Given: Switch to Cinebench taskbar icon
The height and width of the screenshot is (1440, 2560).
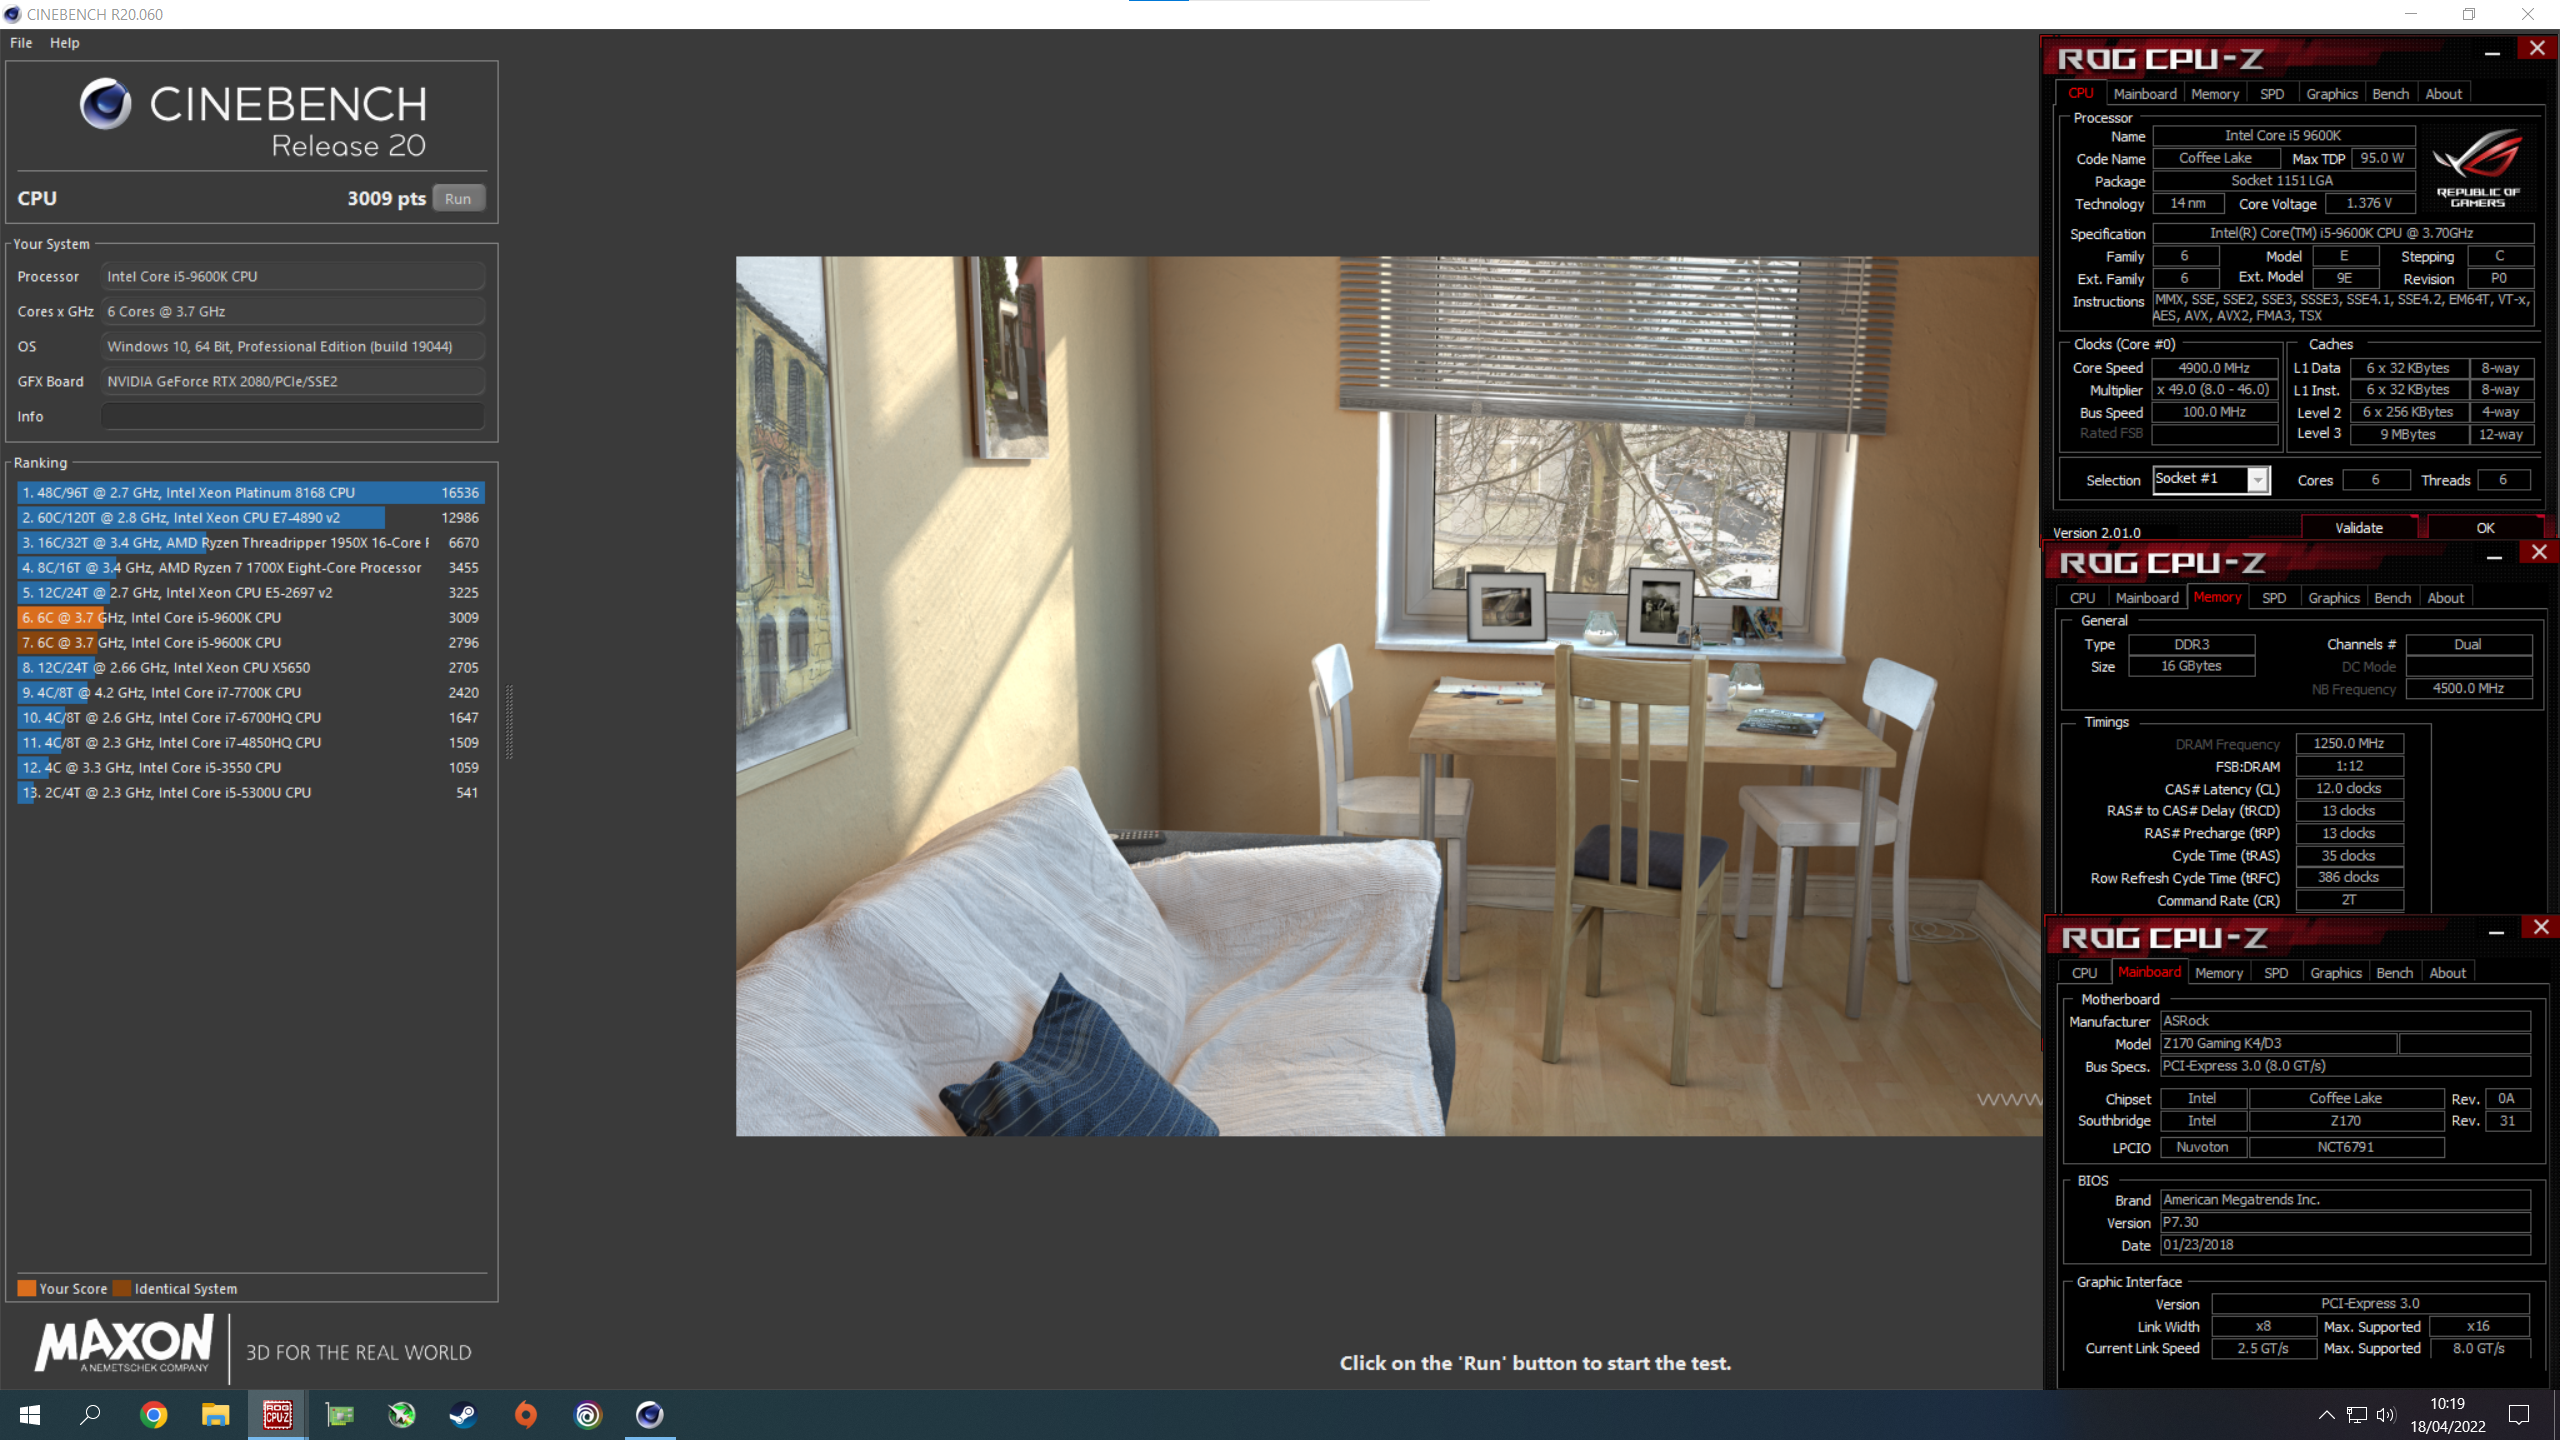Looking at the screenshot, I should pyautogui.click(x=649, y=1414).
